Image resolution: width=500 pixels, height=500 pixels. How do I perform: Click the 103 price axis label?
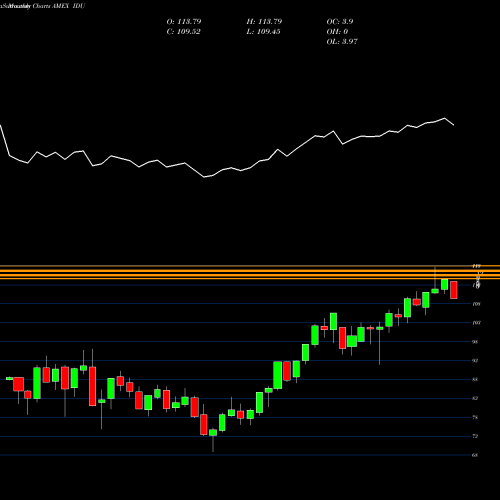click(476, 323)
